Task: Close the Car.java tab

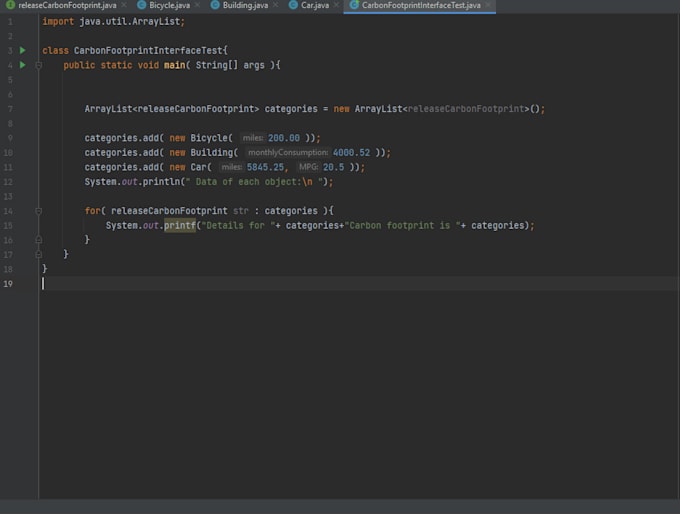Action: coord(337,5)
